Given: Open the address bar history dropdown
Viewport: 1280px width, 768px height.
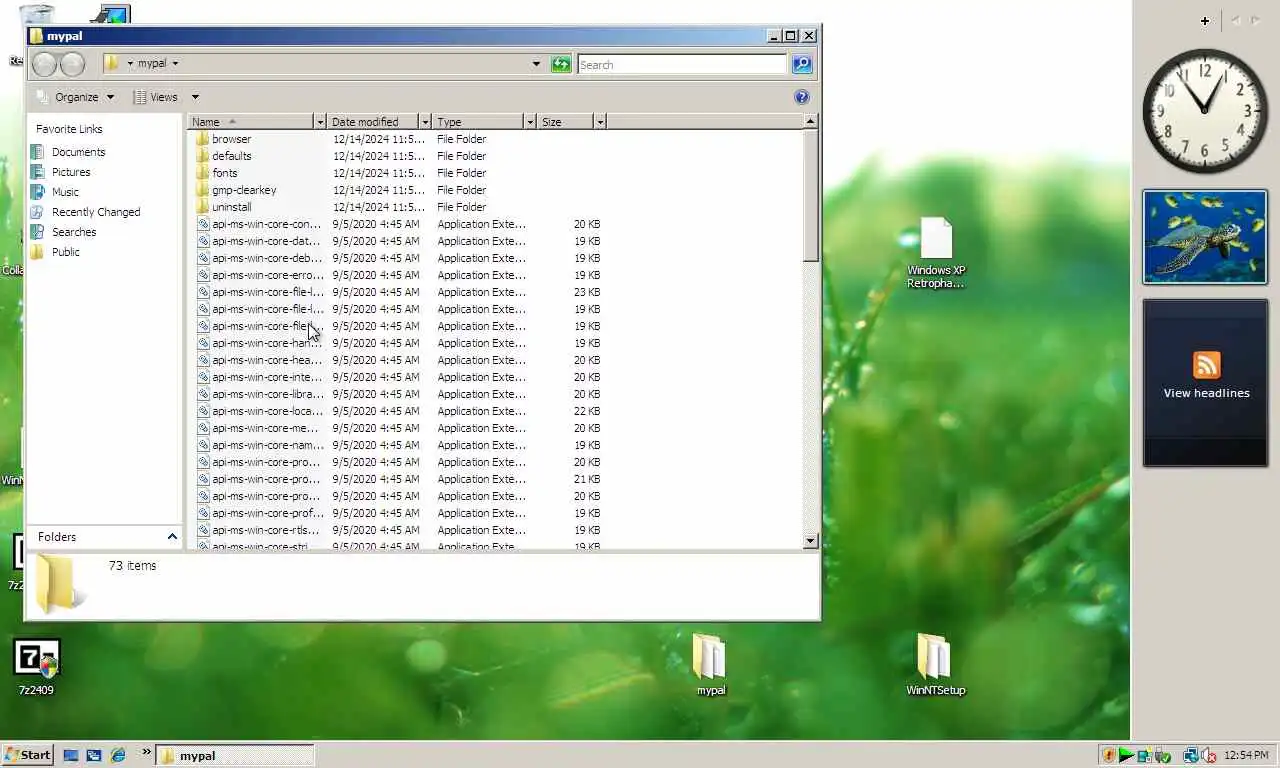Looking at the screenshot, I should coord(536,64).
